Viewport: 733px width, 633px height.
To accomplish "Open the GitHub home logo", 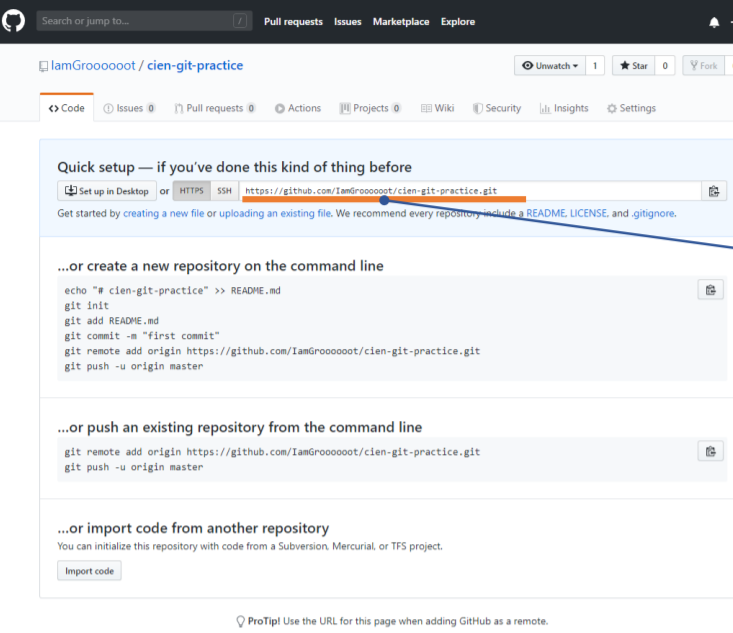I will [x=13, y=21].
